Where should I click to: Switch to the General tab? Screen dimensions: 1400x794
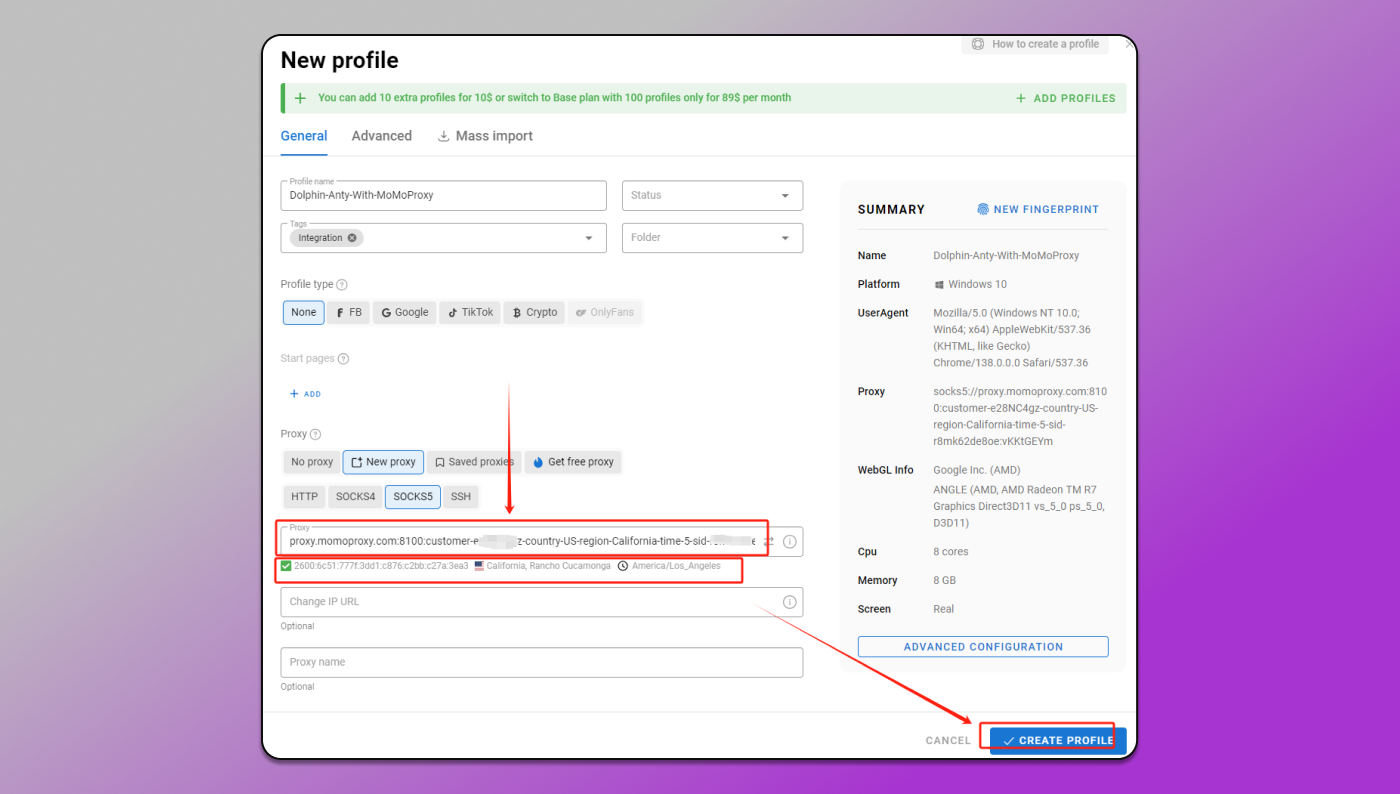tap(304, 136)
